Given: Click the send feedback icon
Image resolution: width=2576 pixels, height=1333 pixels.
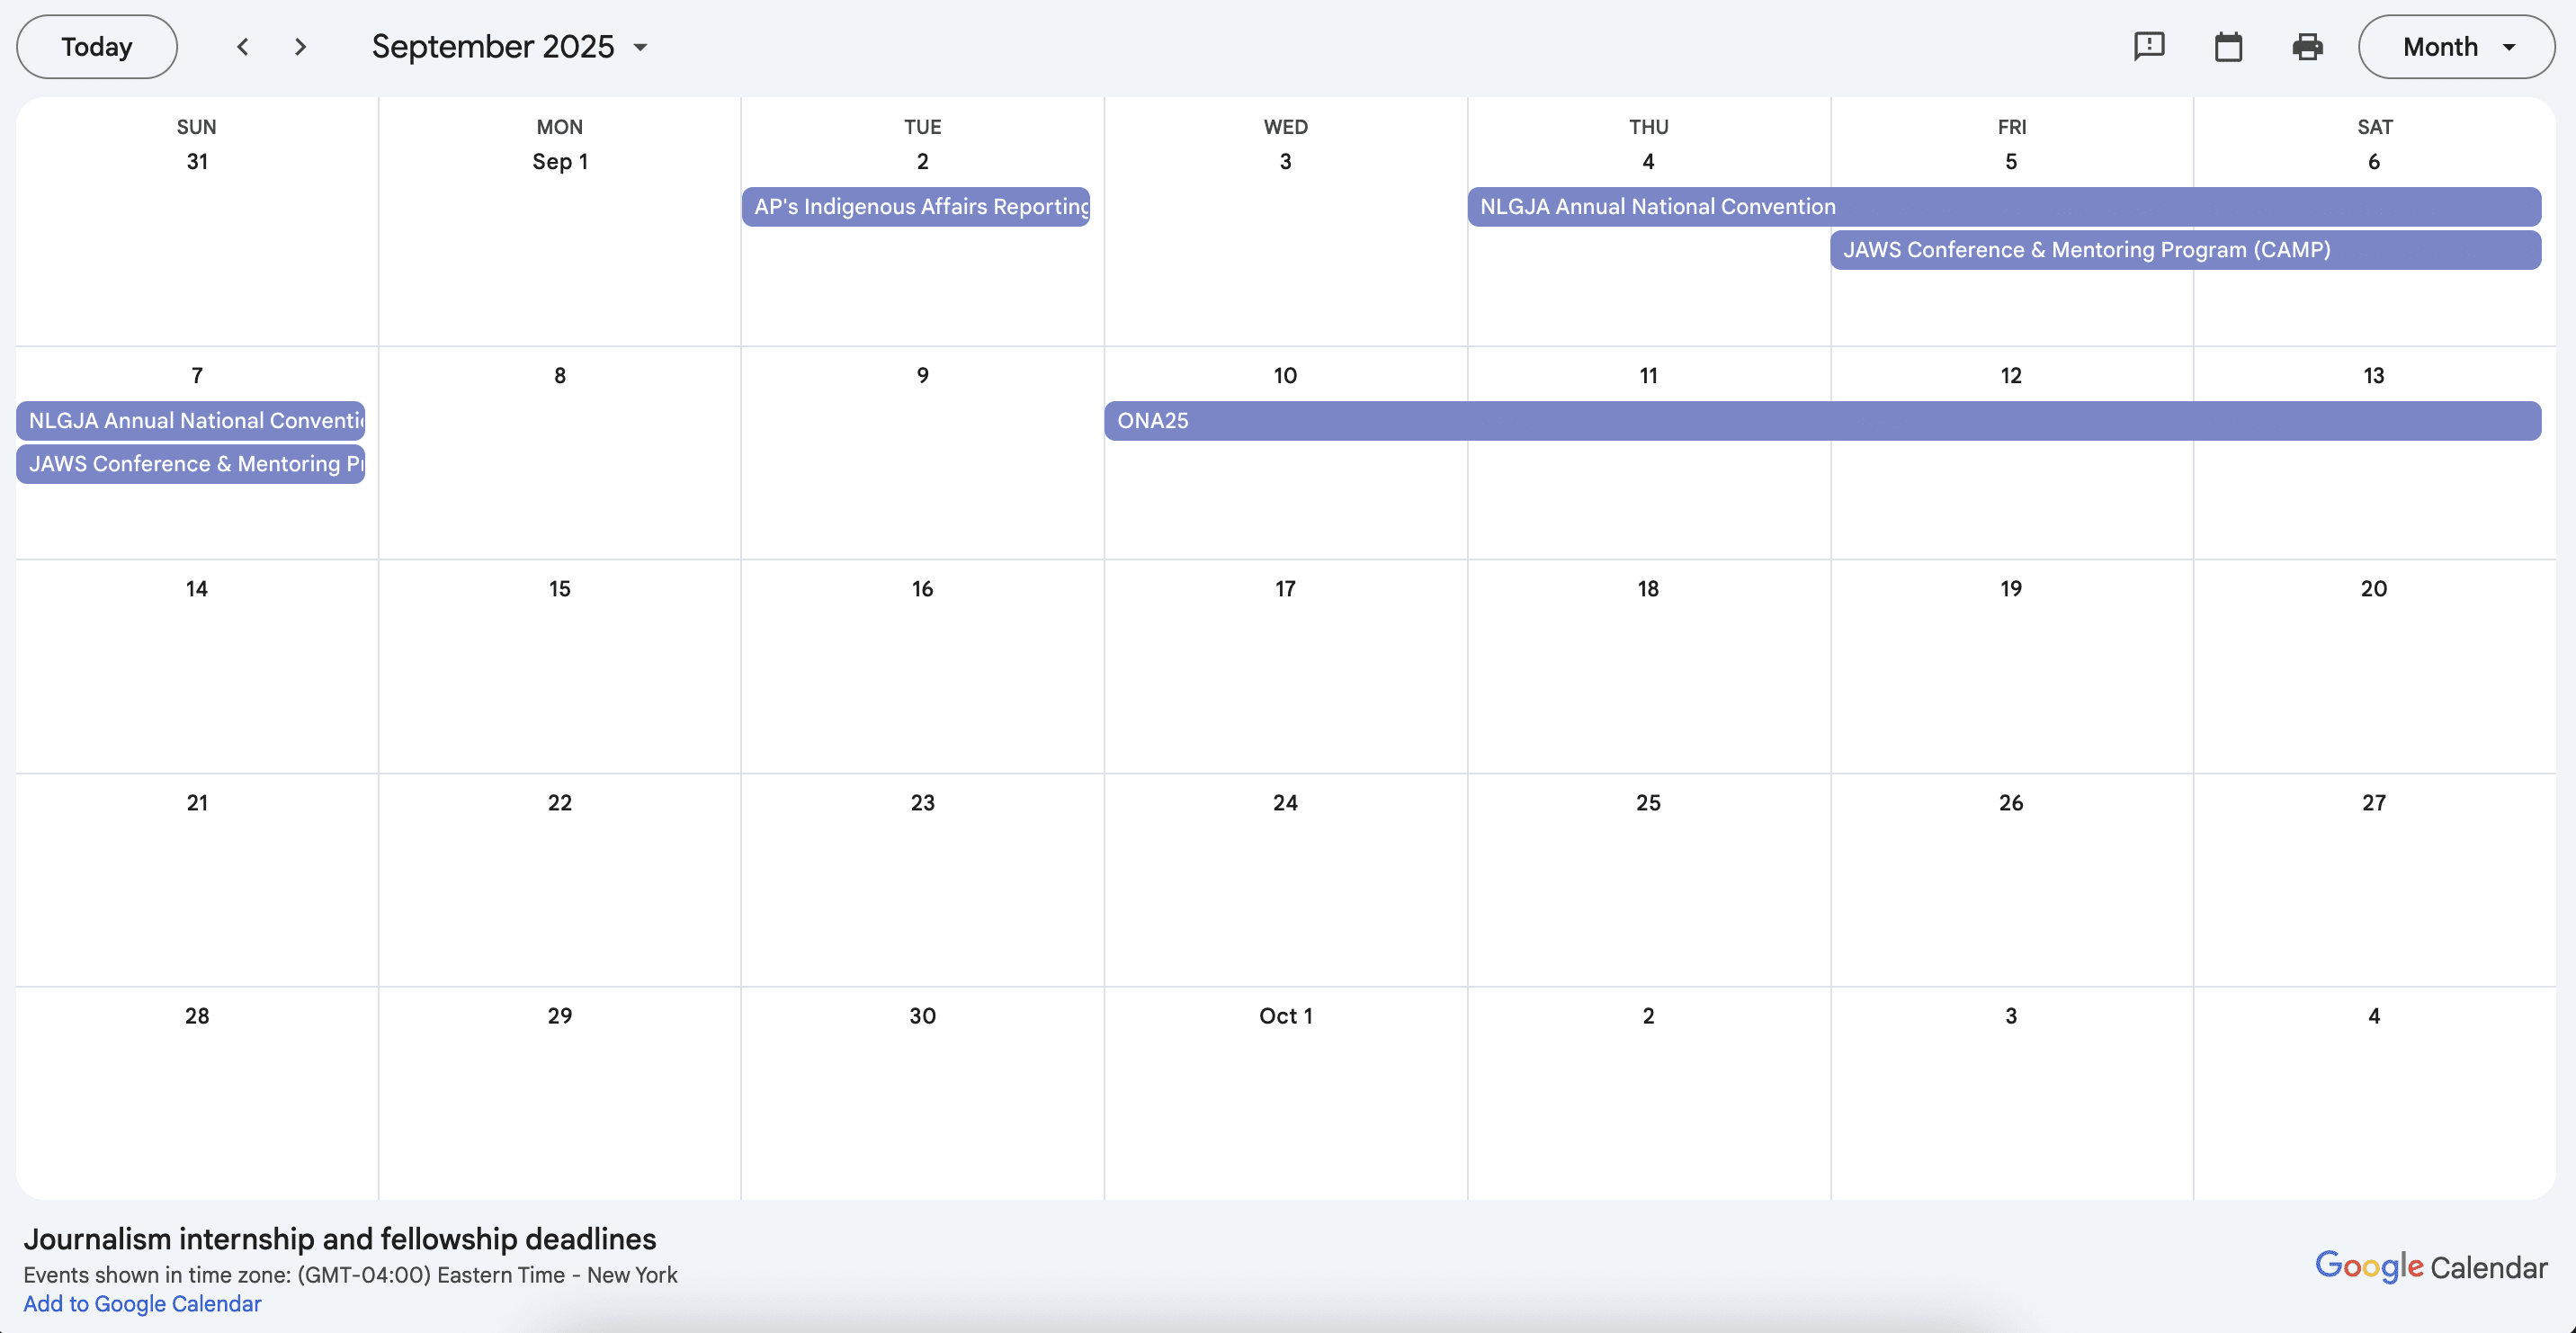Looking at the screenshot, I should [x=2149, y=47].
